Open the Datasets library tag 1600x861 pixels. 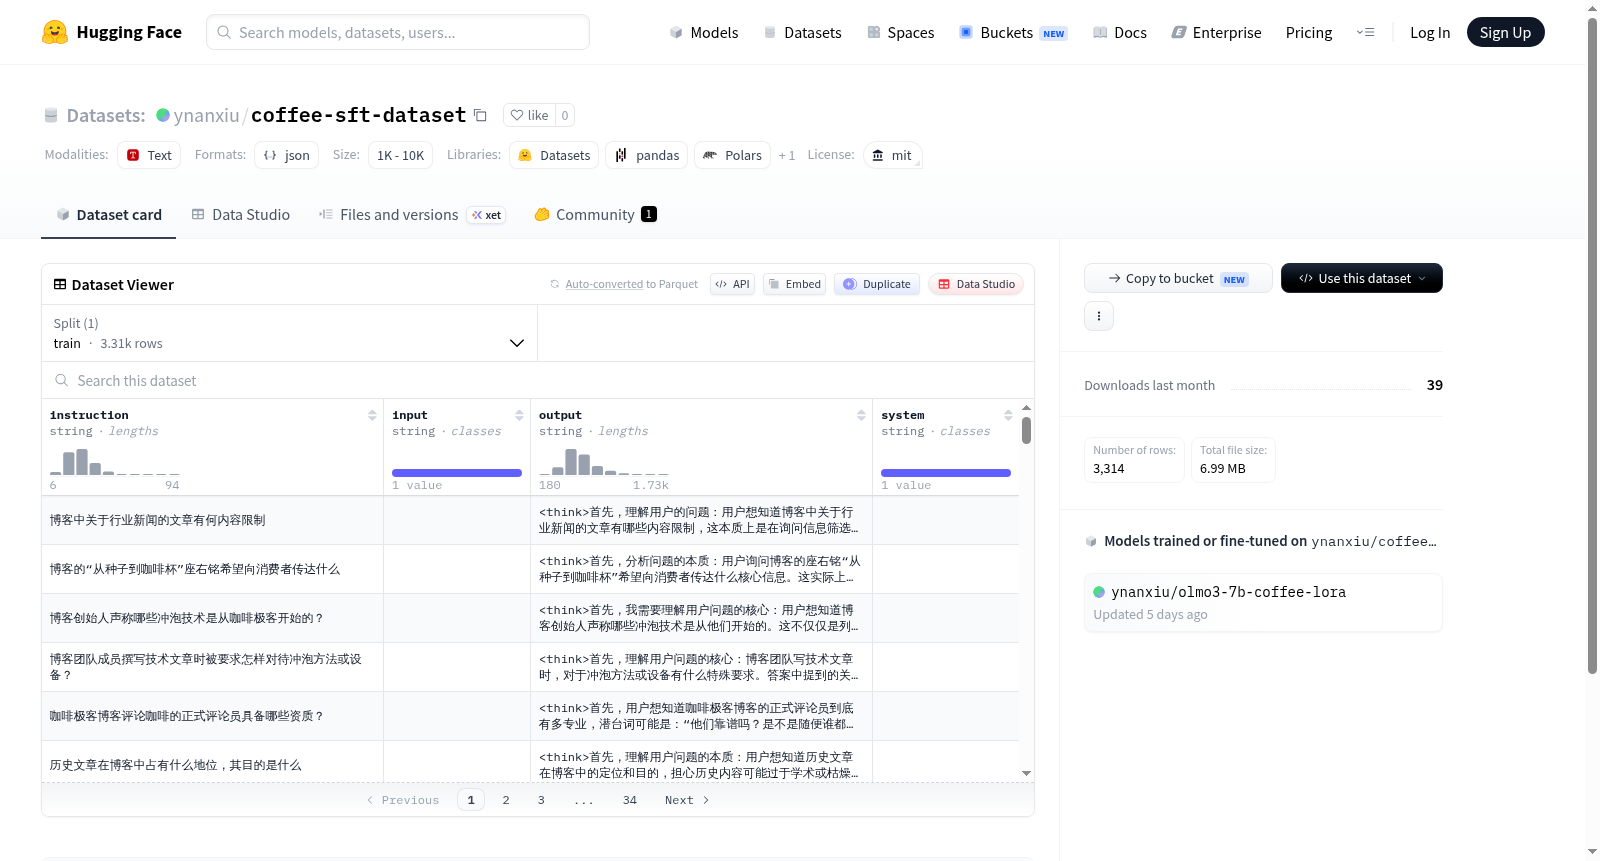pyautogui.click(x=554, y=155)
